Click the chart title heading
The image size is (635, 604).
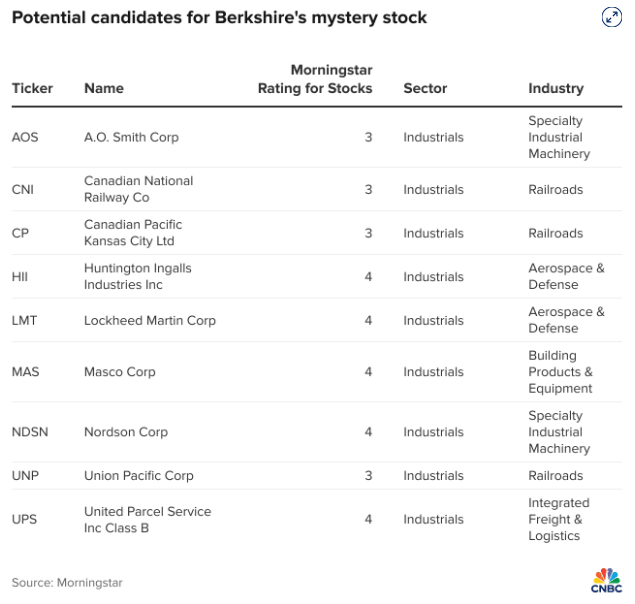pos(219,17)
